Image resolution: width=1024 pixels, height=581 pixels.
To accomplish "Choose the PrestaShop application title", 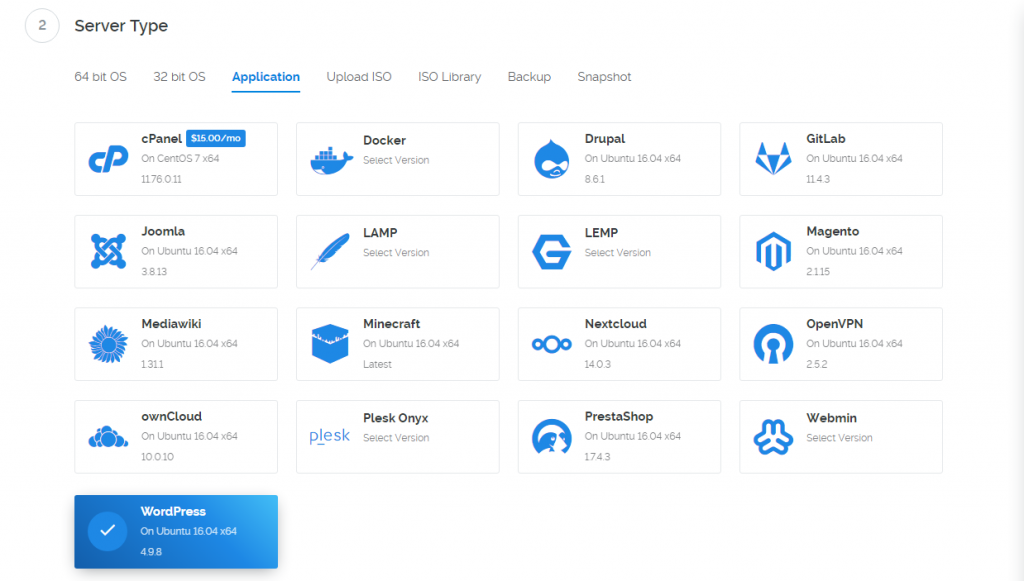I will coord(618,416).
